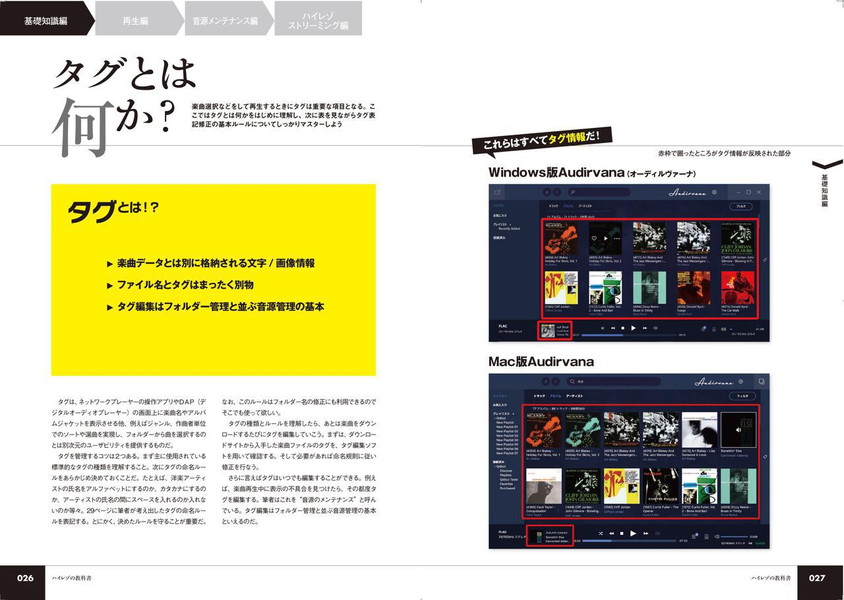This screenshot has height=600, width=844.
Task: Open Dizzy Reece Blues in Trinity in Windows Audirvana
Action: (x=650, y=288)
